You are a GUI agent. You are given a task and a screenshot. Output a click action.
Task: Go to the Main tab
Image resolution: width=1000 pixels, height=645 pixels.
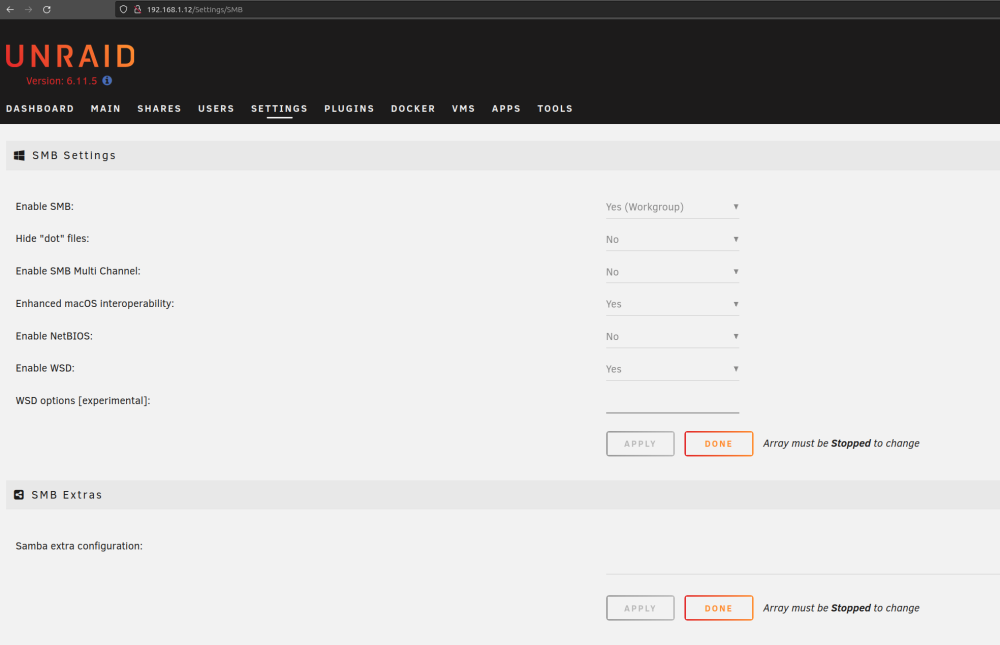[106, 108]
